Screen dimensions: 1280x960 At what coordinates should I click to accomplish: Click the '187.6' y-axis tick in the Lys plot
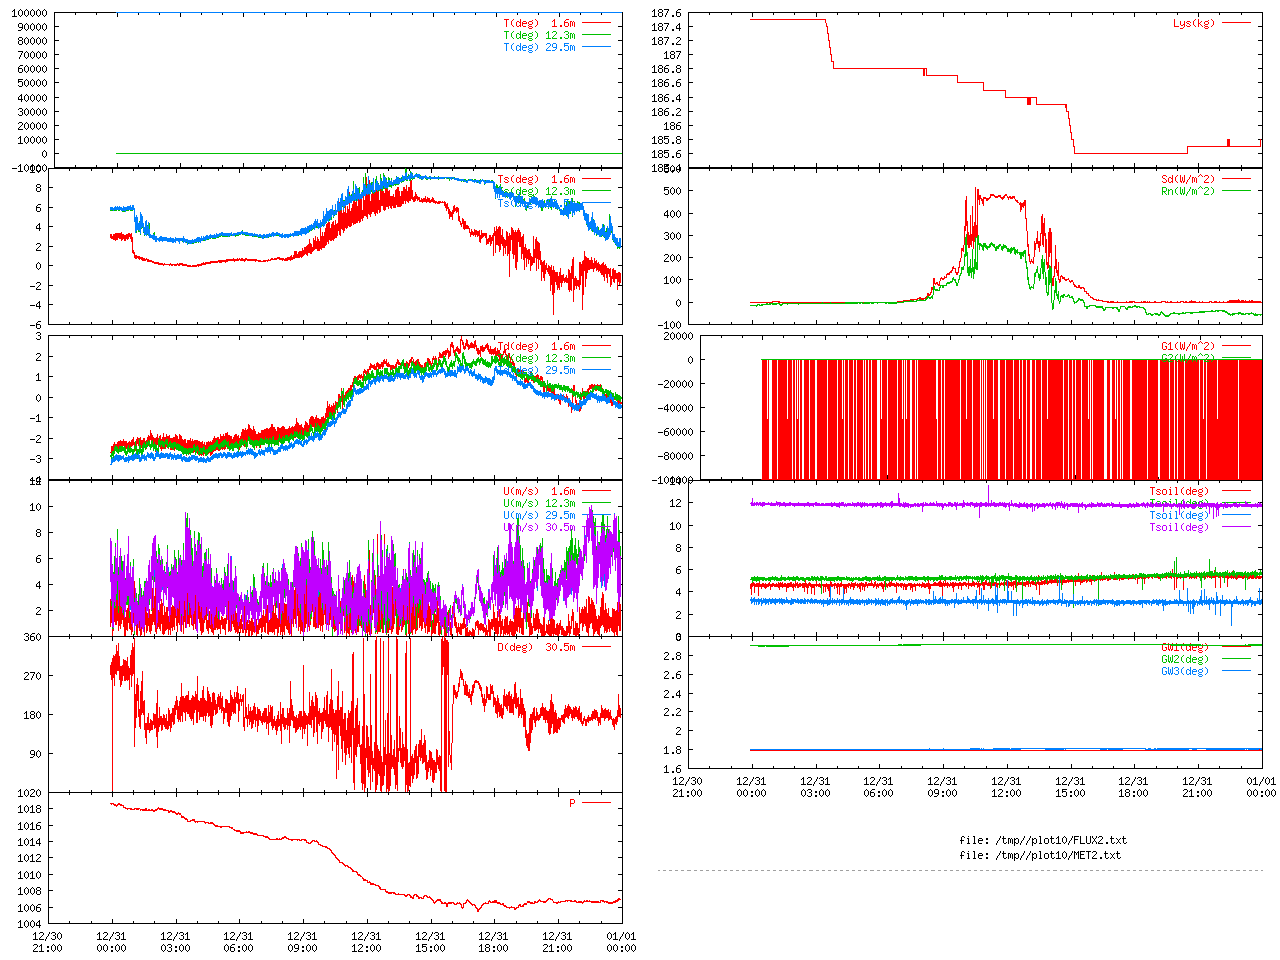[667, 13]
